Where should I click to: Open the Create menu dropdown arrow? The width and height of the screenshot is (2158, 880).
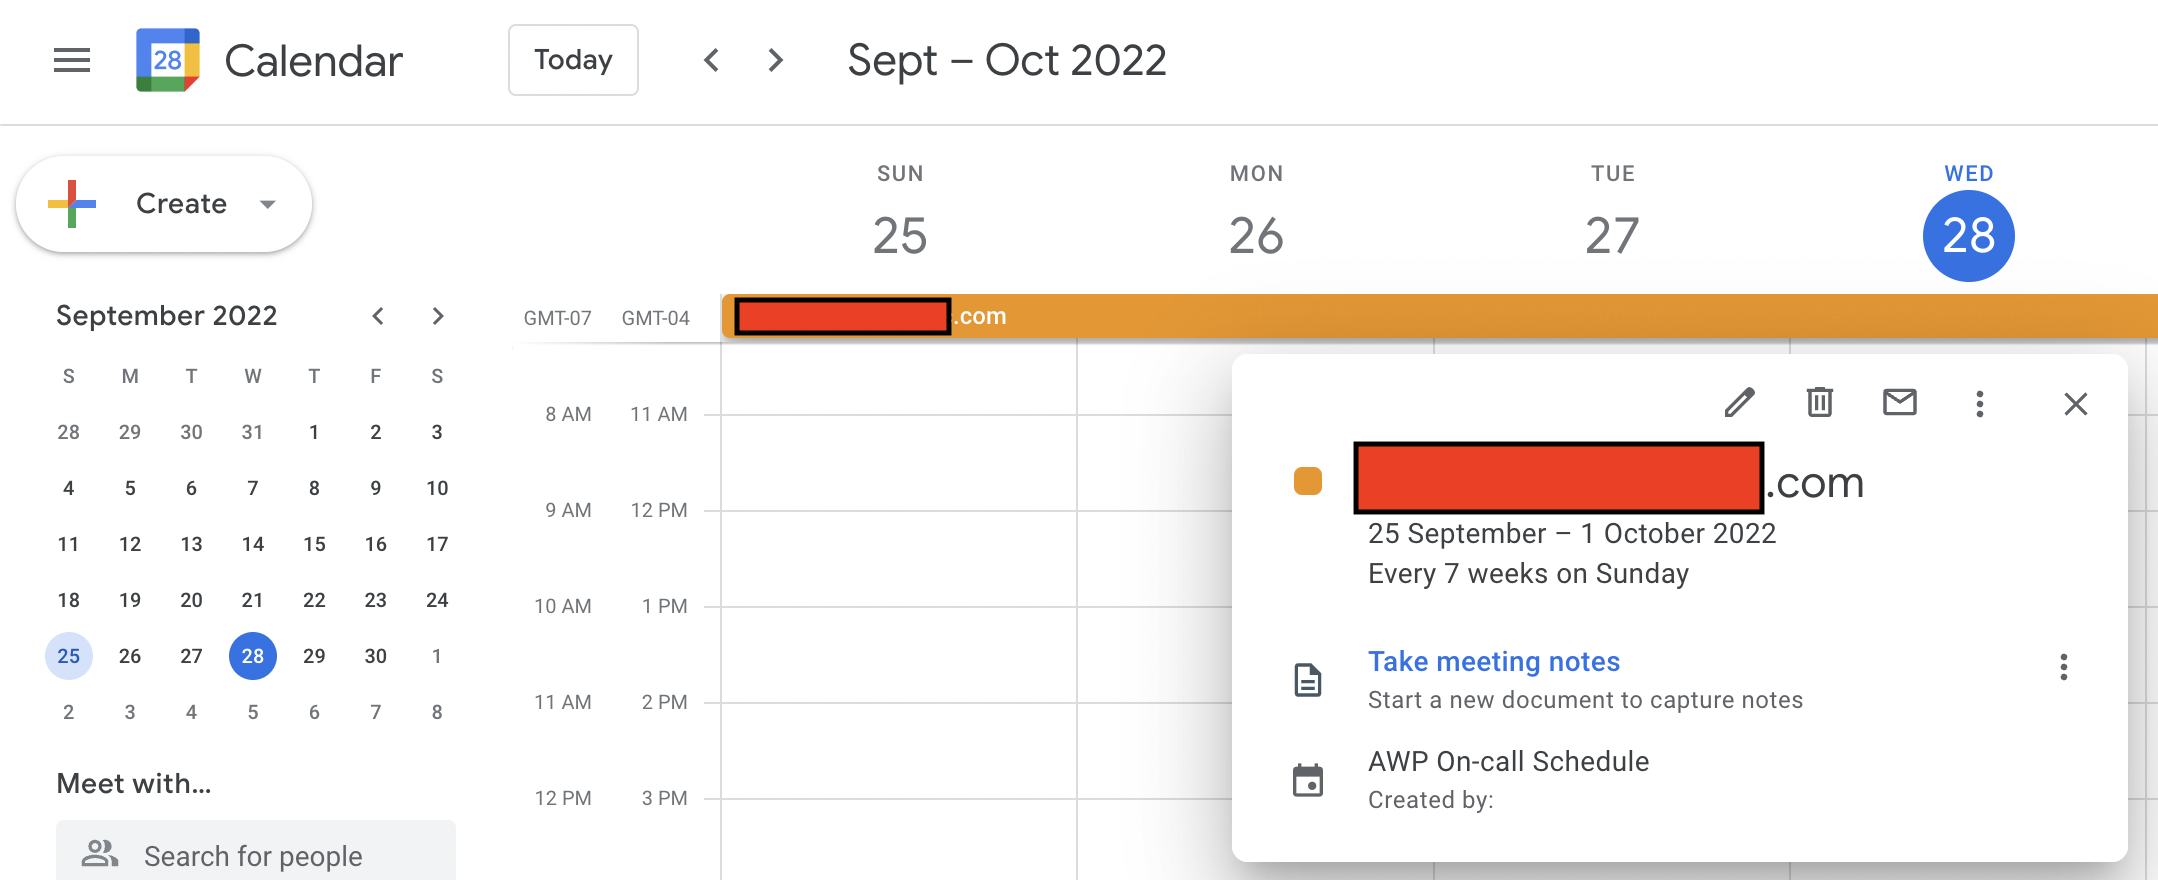tap(267, 203)
